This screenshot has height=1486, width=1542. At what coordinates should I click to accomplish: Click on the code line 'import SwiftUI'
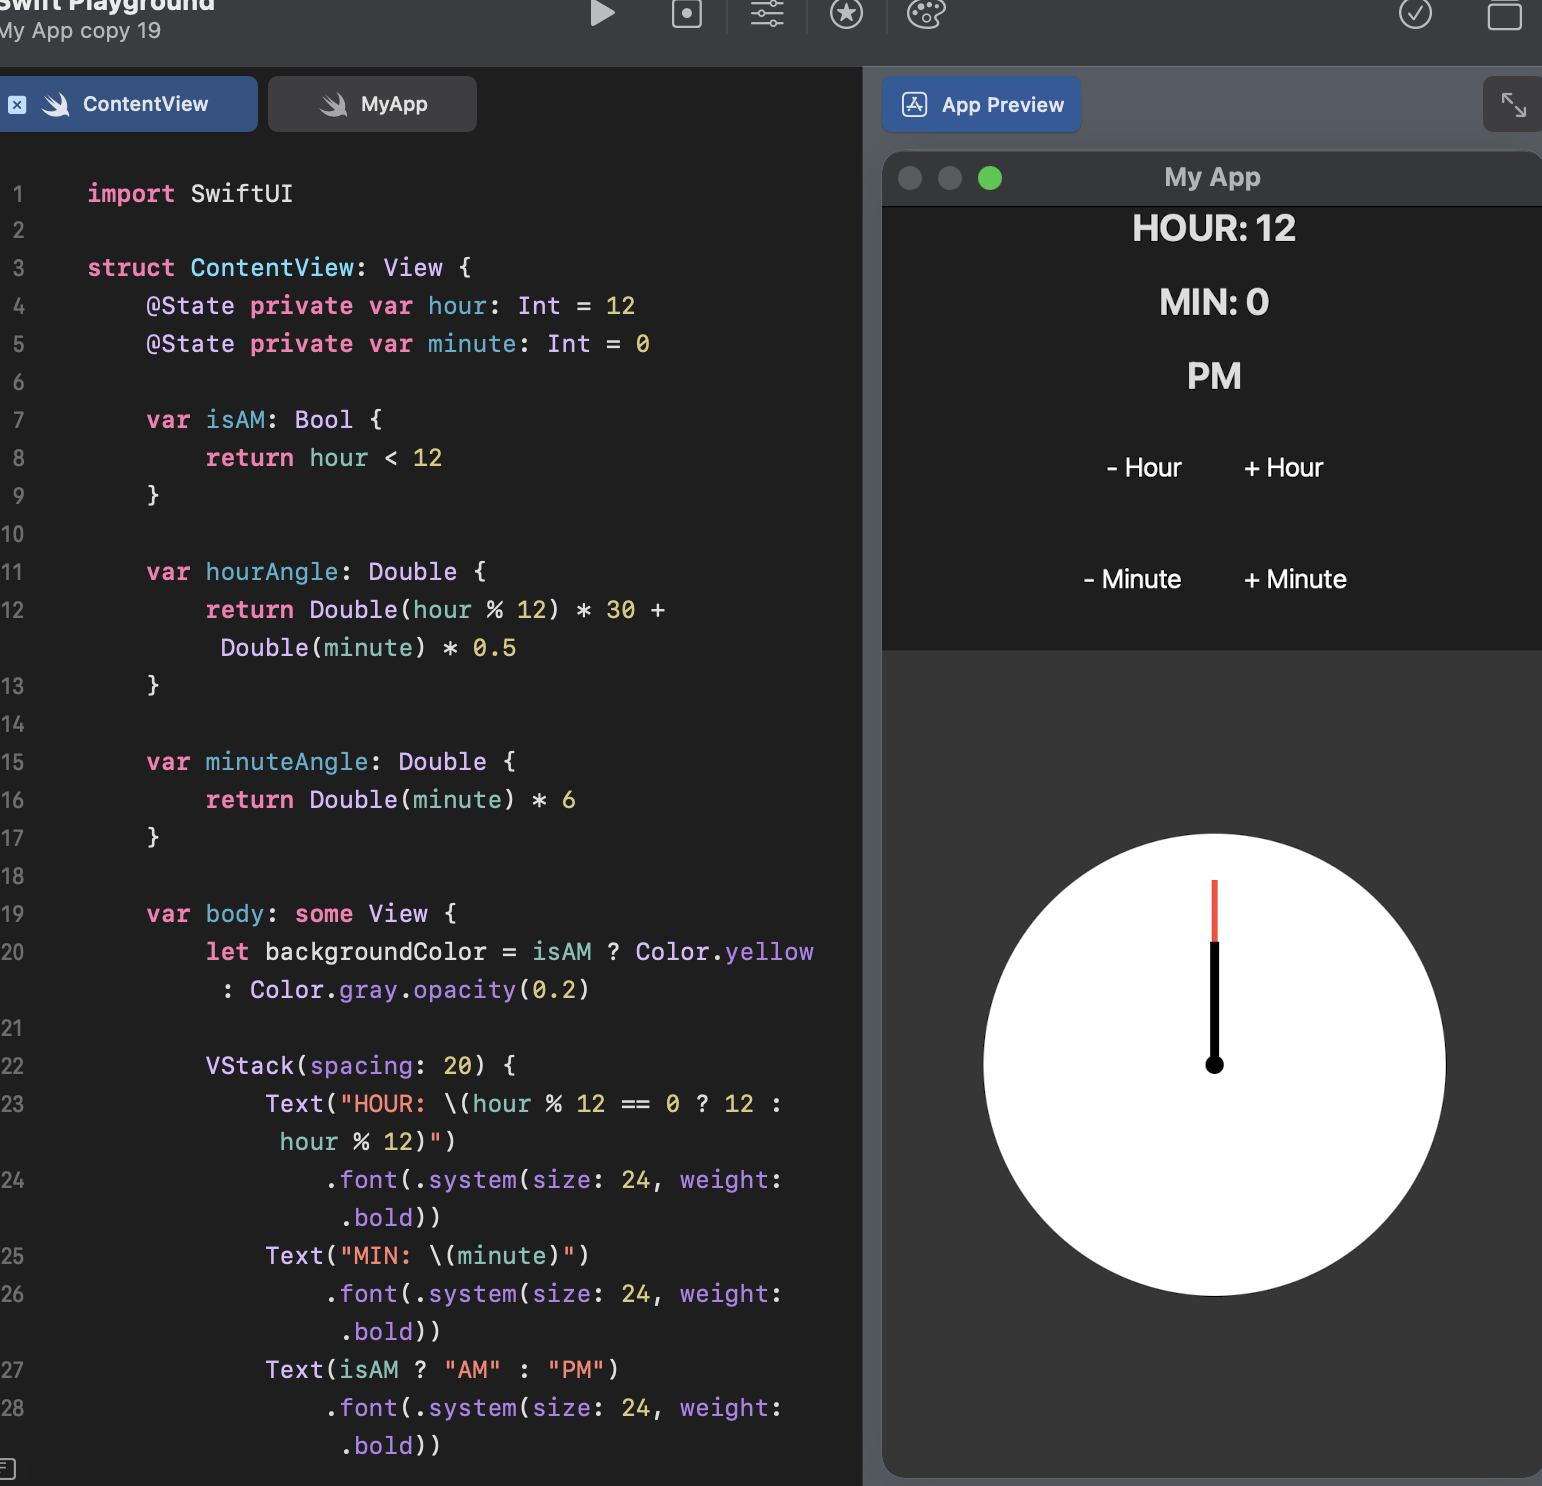190,194
